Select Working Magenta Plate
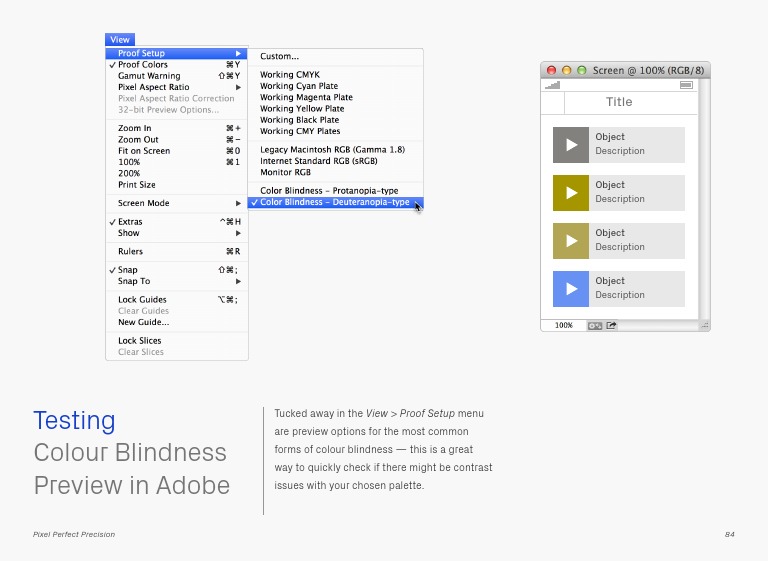 [x=335, y=98]
